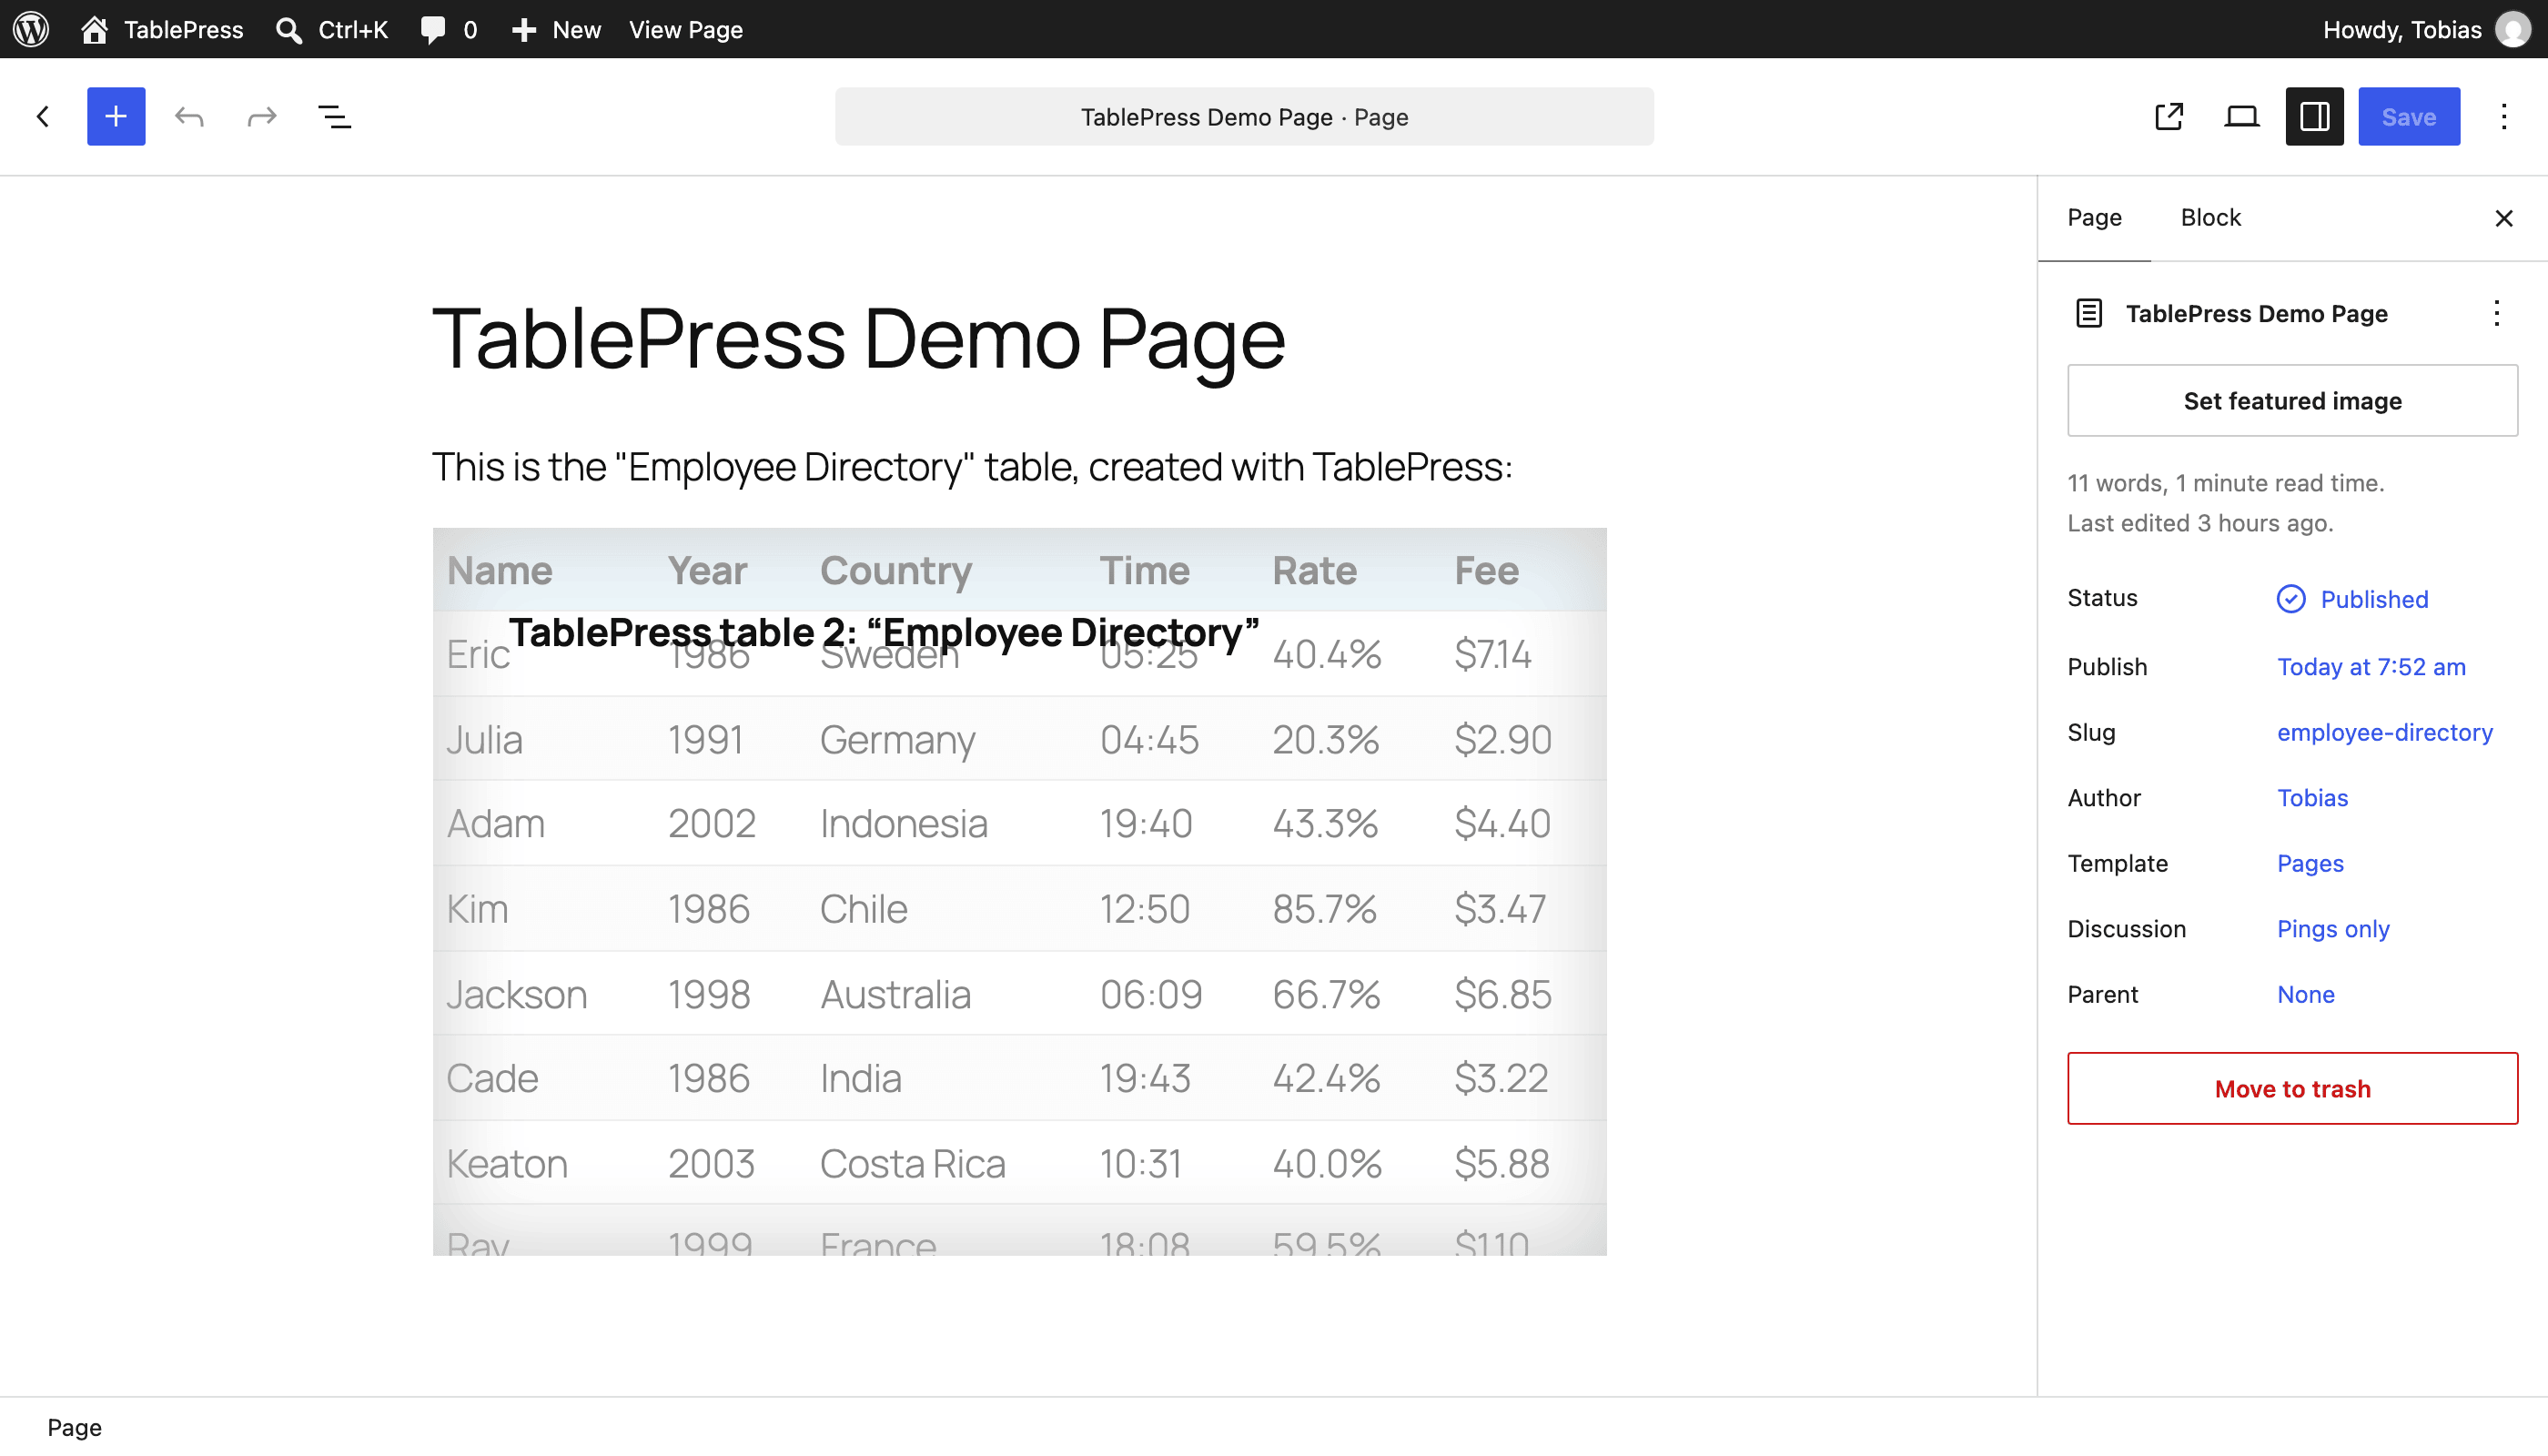Open the device preview laptop icon

pyautogui.click(x=2242, y=116)
